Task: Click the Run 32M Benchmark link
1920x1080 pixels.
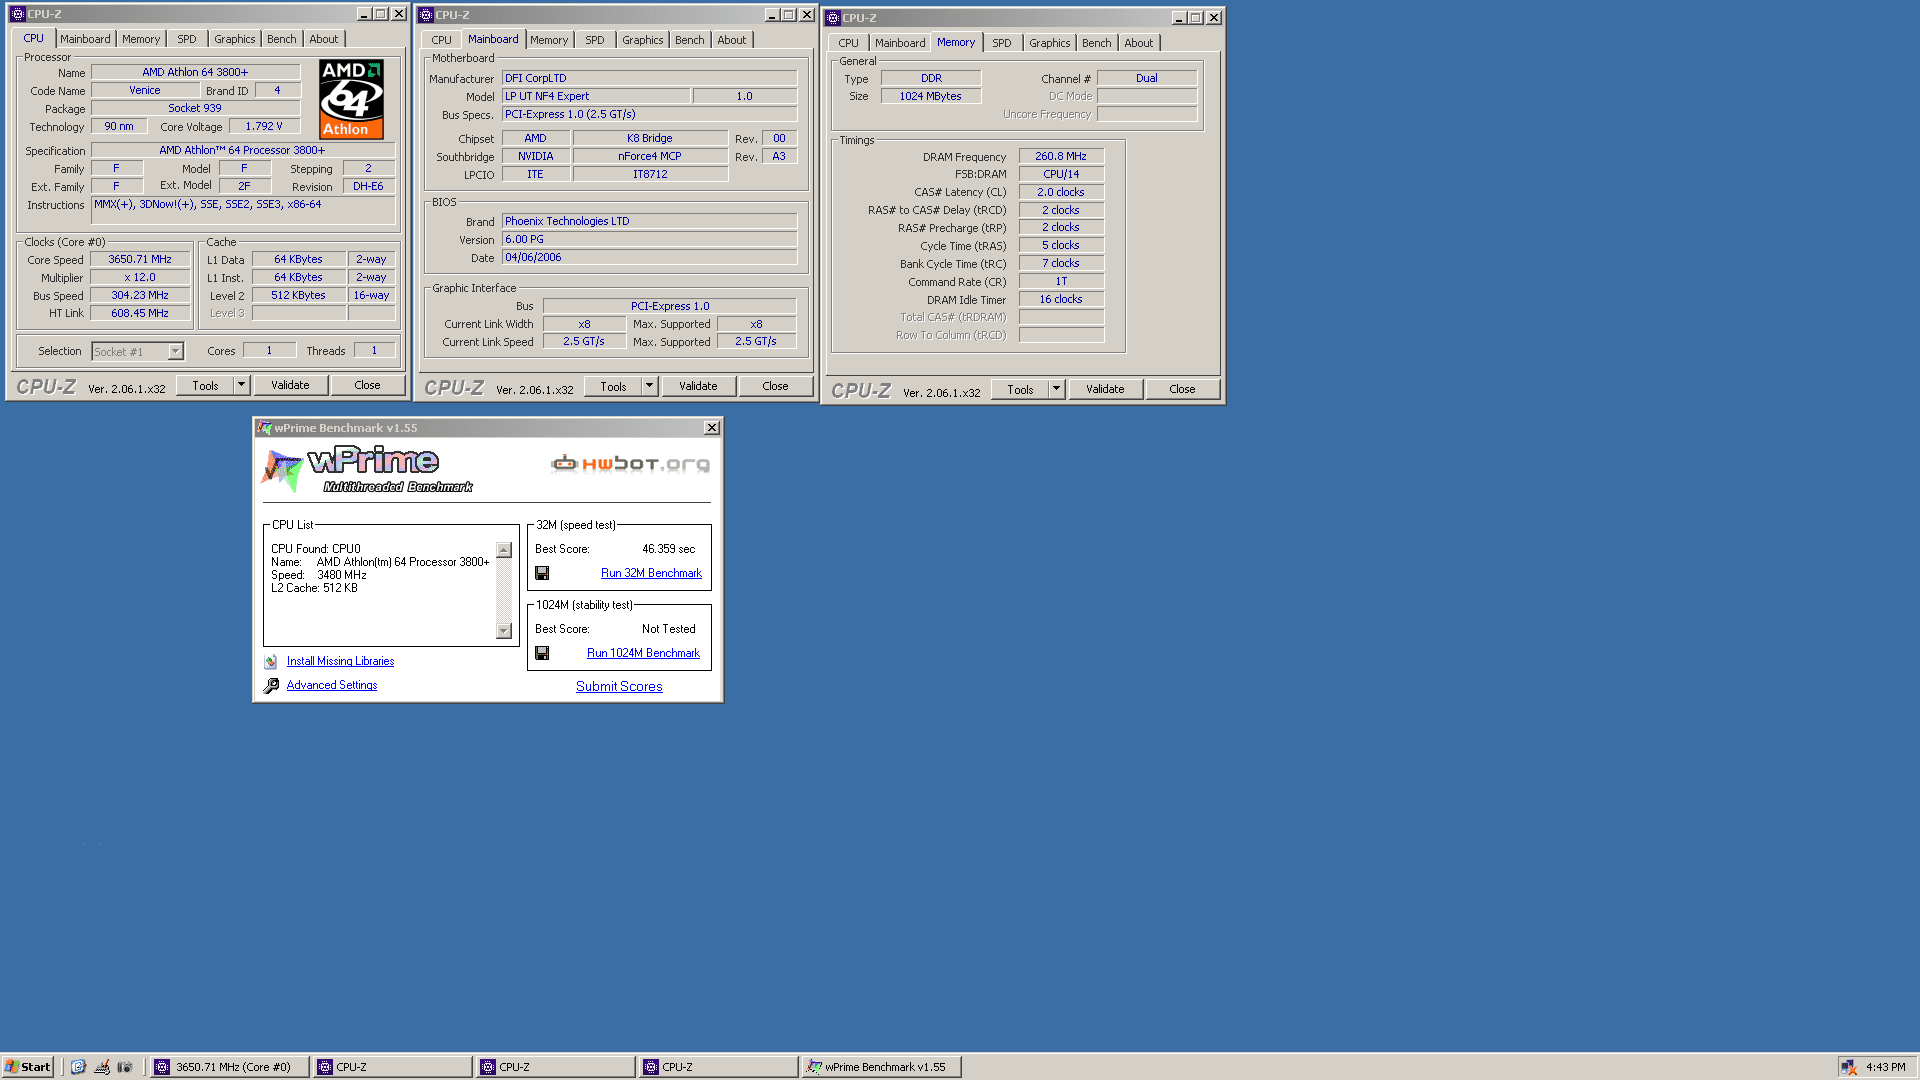Action: pyautogui.click(x=651, y=573)
